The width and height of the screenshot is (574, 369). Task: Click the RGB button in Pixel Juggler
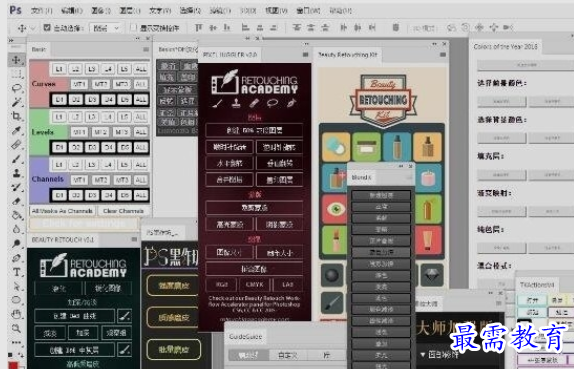[x=221, y=285]
